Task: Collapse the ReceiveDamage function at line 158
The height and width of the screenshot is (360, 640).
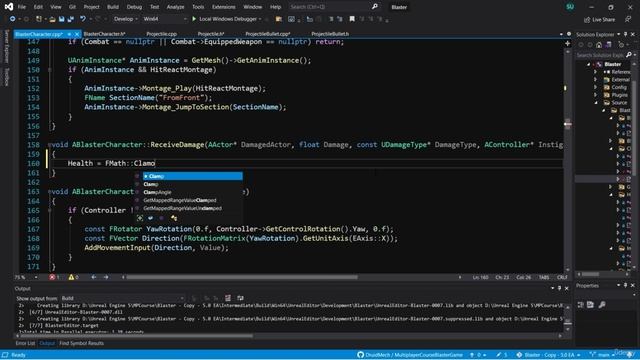Action: click(x=50, y=145)
